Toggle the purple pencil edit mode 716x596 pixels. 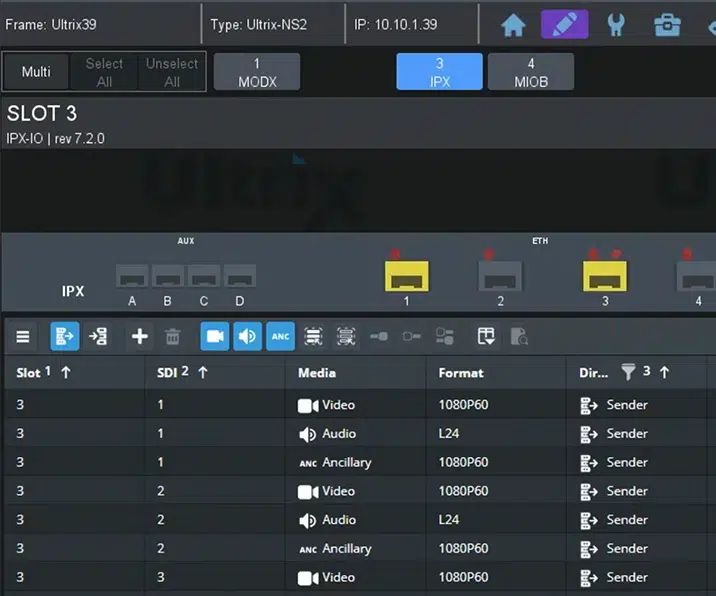[564, 24]
